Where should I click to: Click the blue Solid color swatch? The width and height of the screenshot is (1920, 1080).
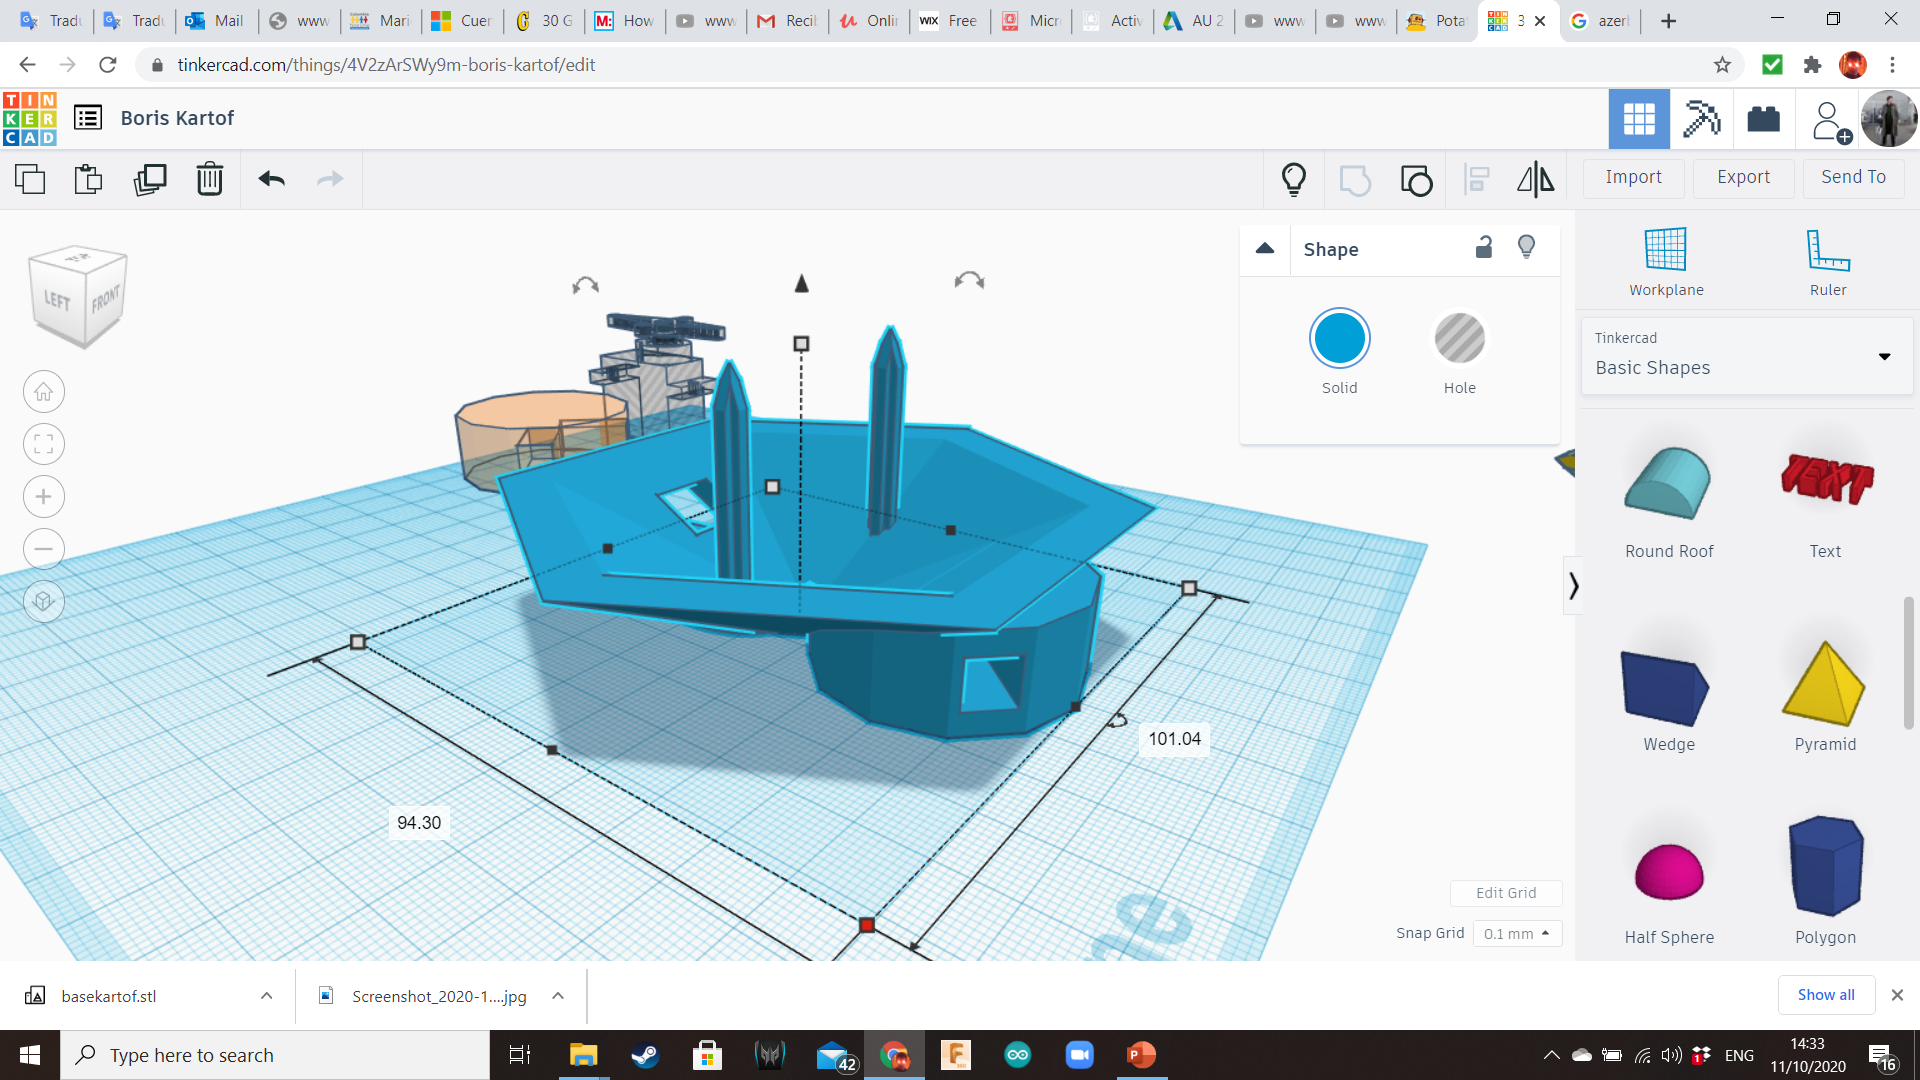(x=1339, y=339)
